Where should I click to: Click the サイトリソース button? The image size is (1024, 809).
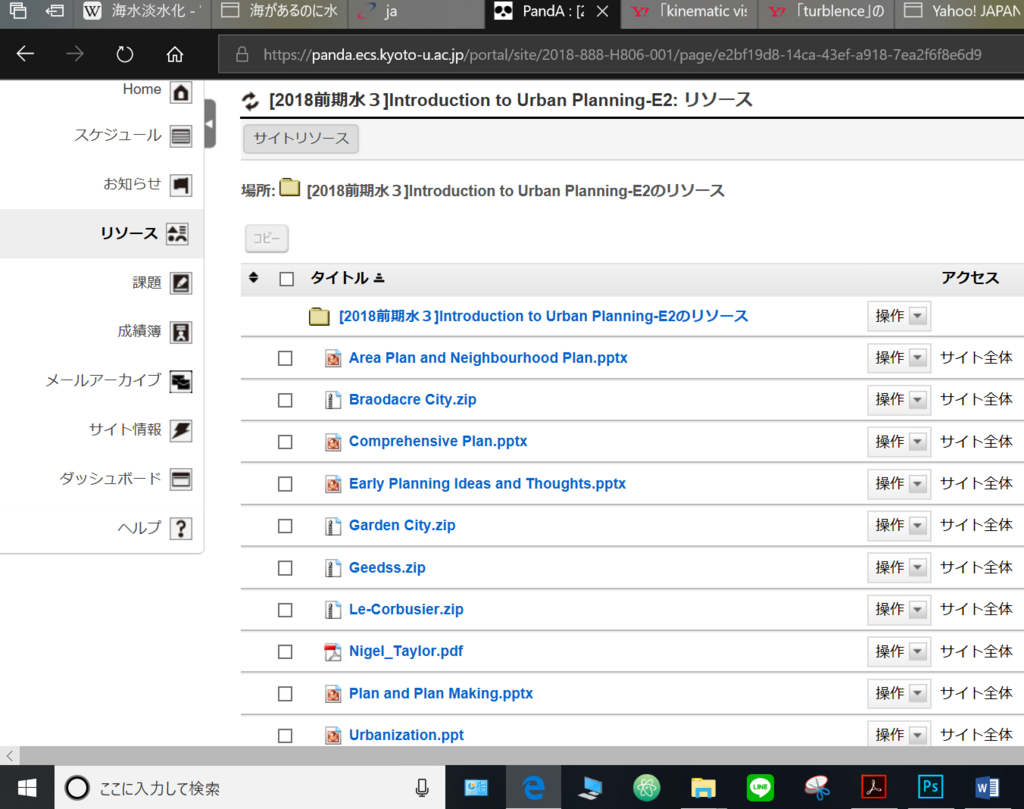[301, 138]
